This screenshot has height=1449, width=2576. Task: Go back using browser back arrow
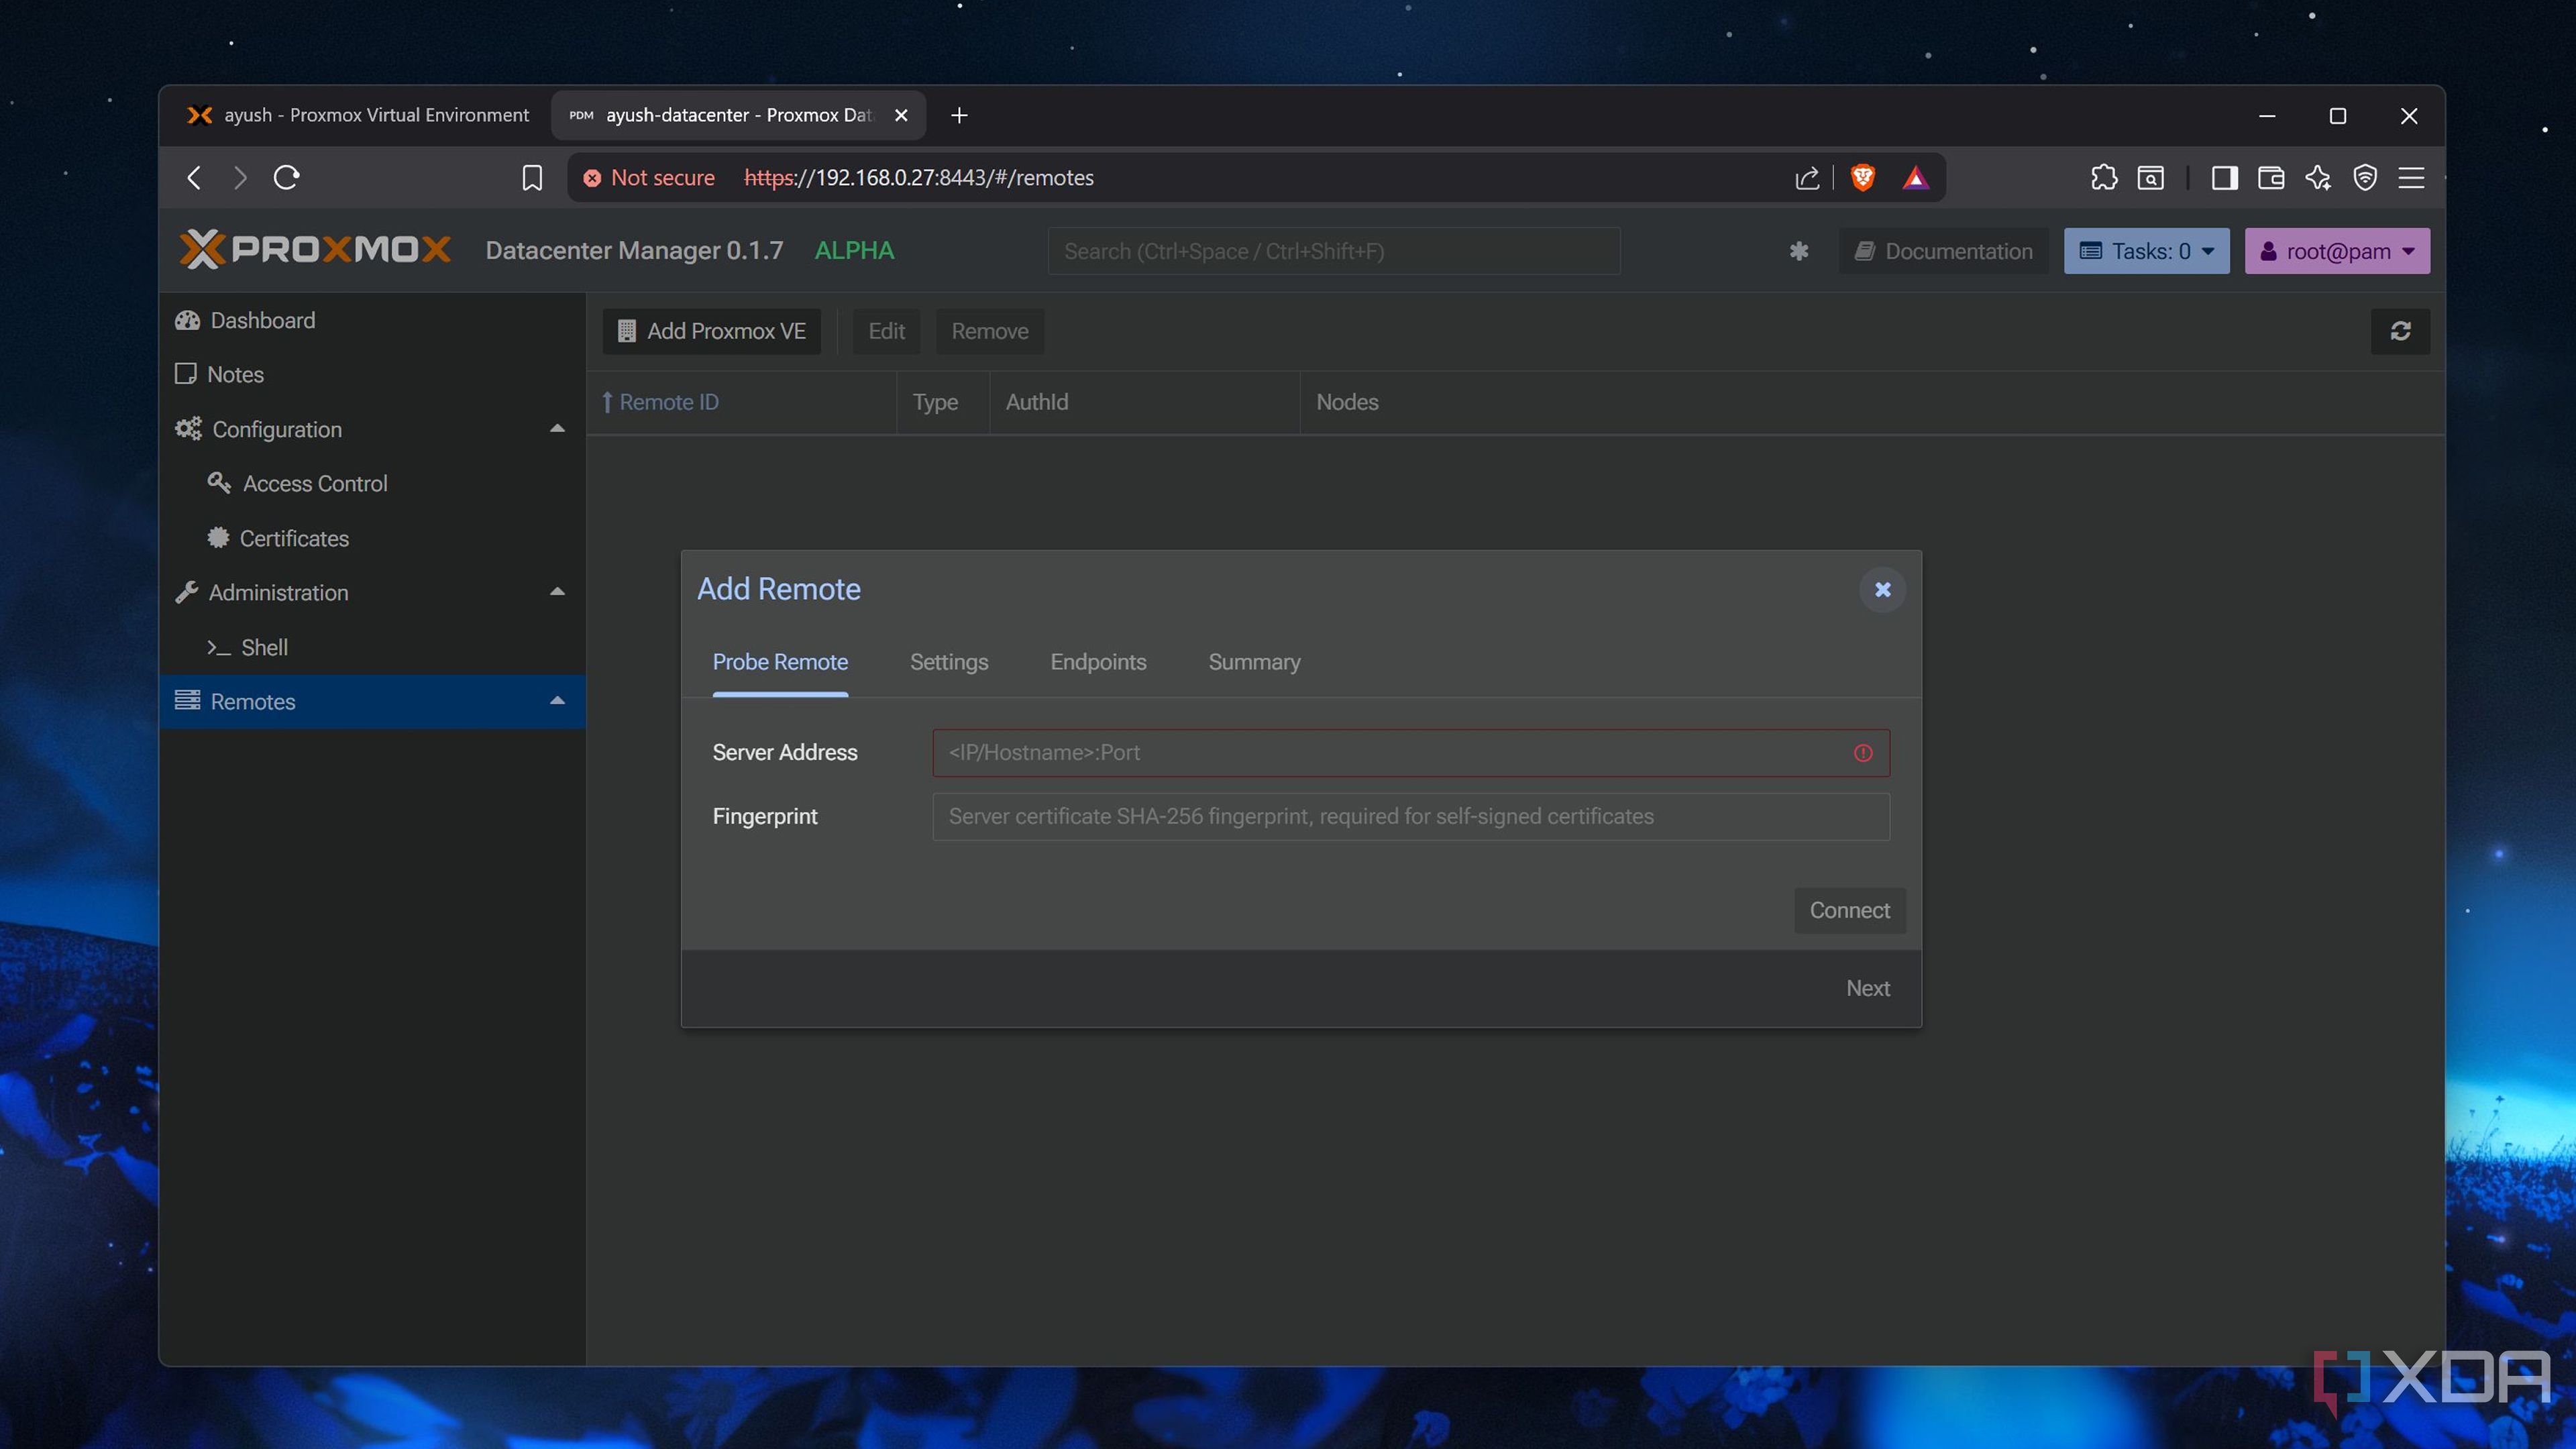pyautogui.click(x=195, y=178)
